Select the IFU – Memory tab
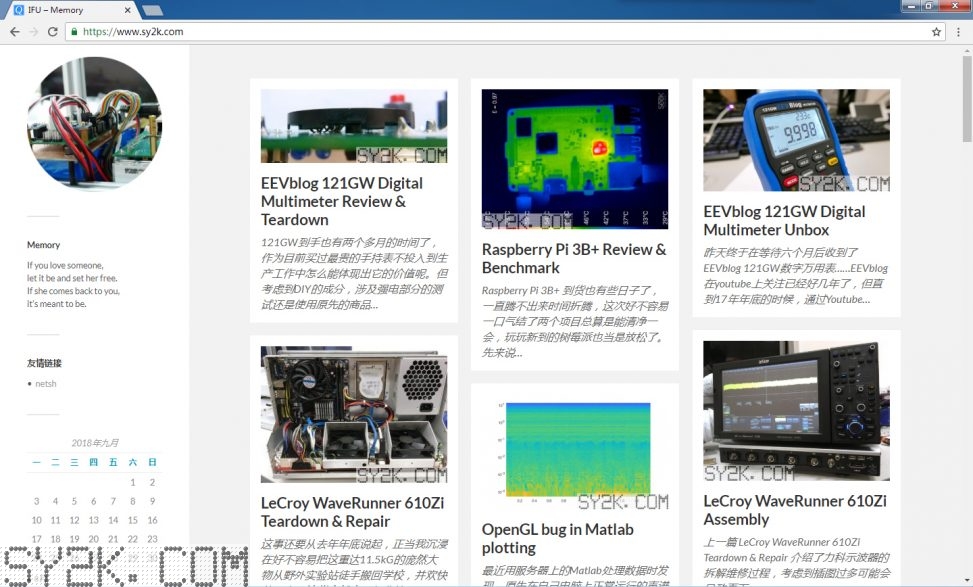The width and height of the screenshot is (973, 587). (x=71, y=10)
